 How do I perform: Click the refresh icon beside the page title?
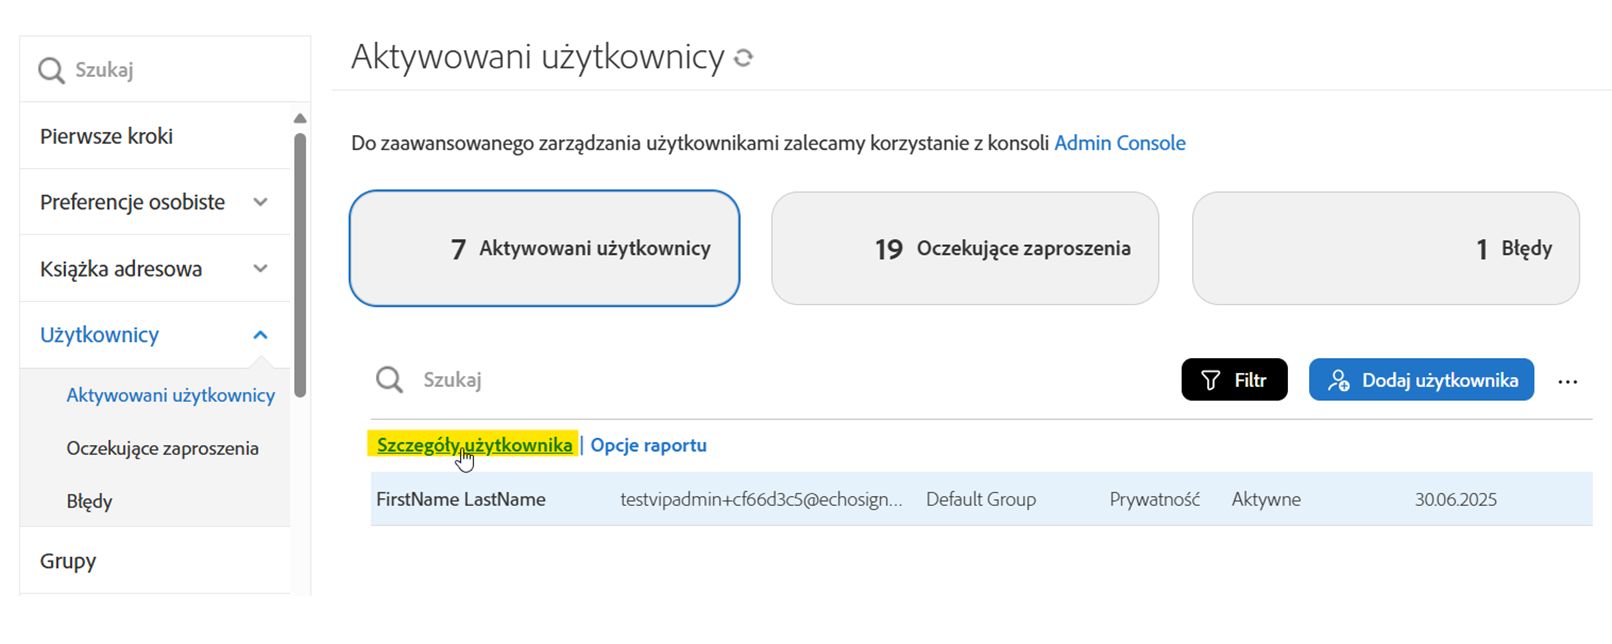743,58
